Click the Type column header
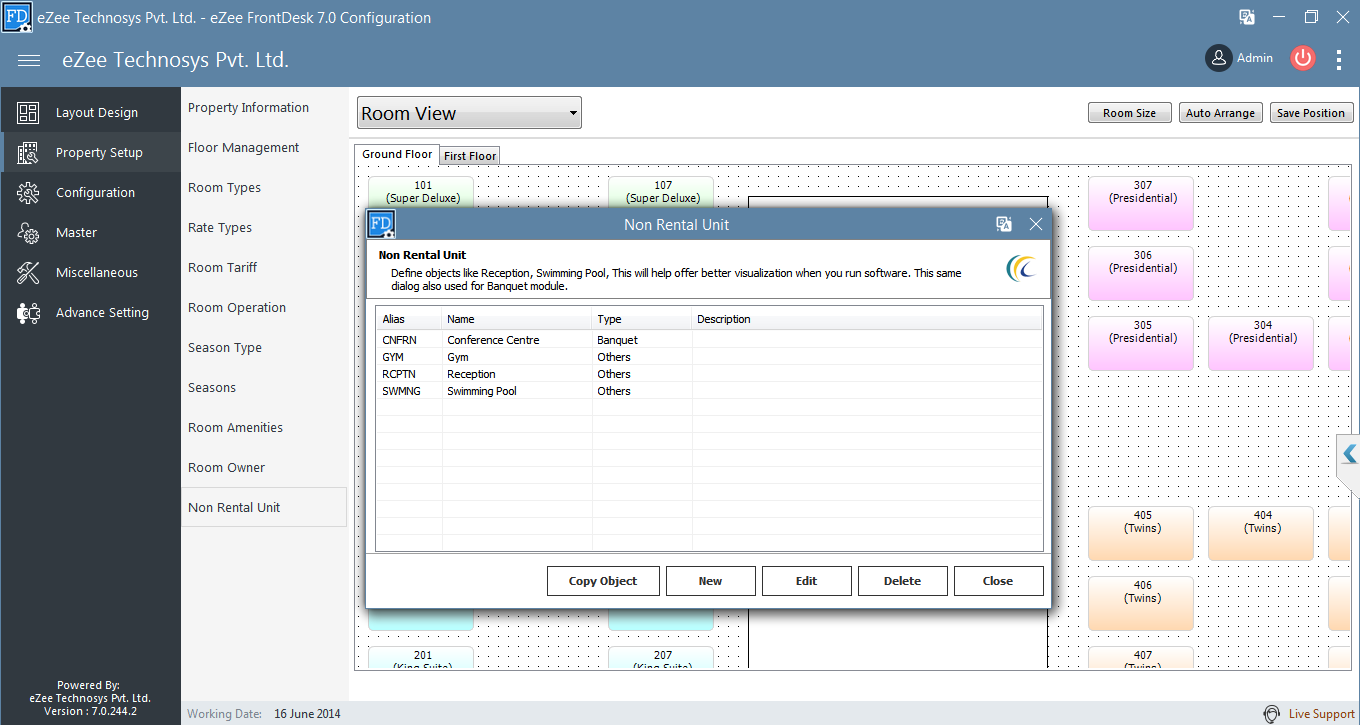The width and height of the screenshot is (1360, 725). click(x=642, y=319)
